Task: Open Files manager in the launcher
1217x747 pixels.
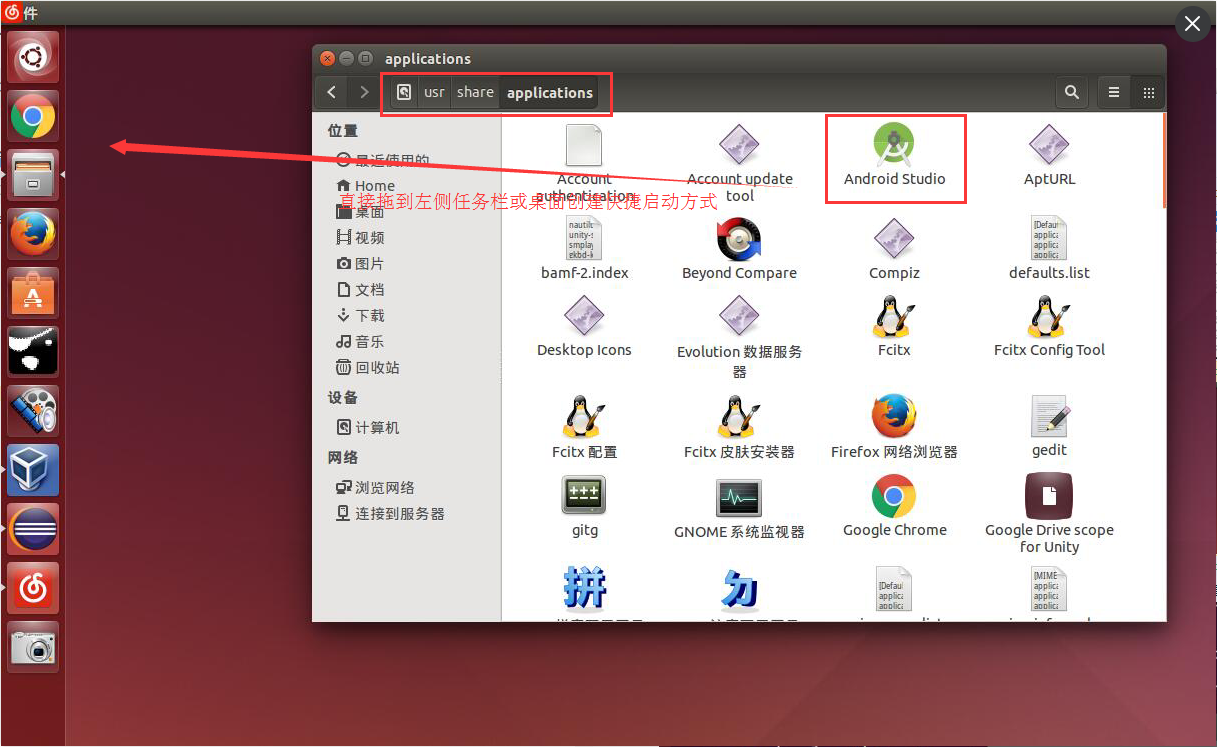Action: pos(33,175)
